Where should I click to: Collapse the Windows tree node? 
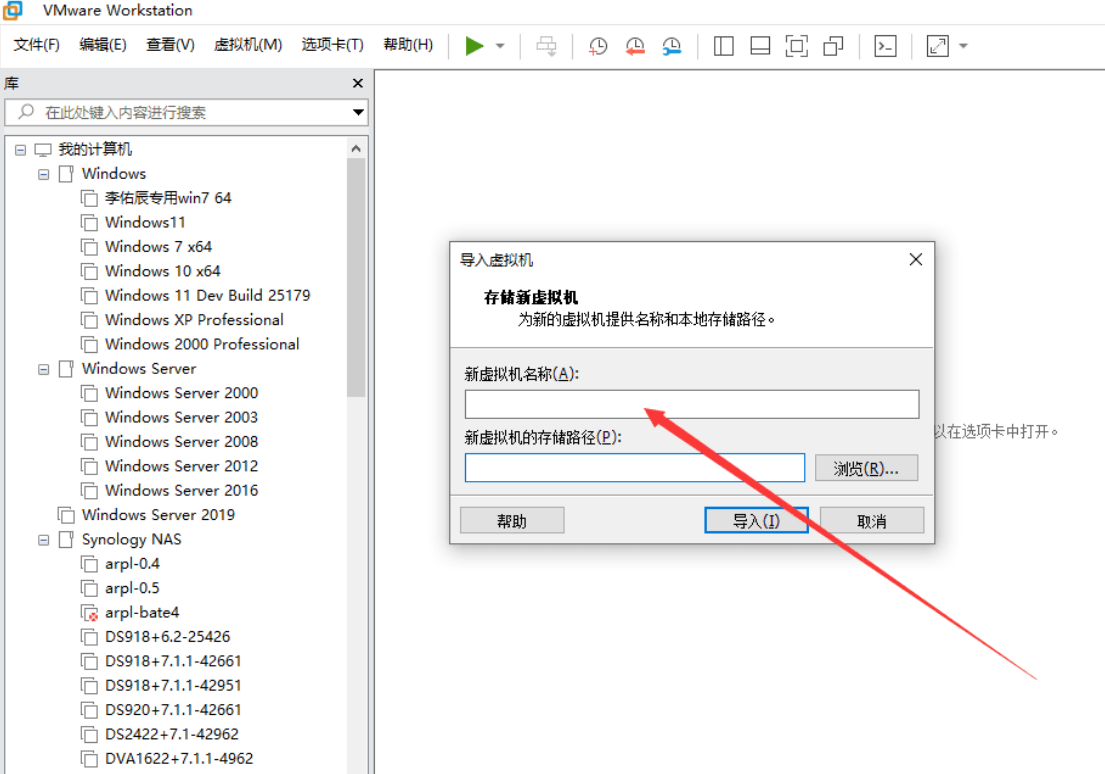click(43, 173)
